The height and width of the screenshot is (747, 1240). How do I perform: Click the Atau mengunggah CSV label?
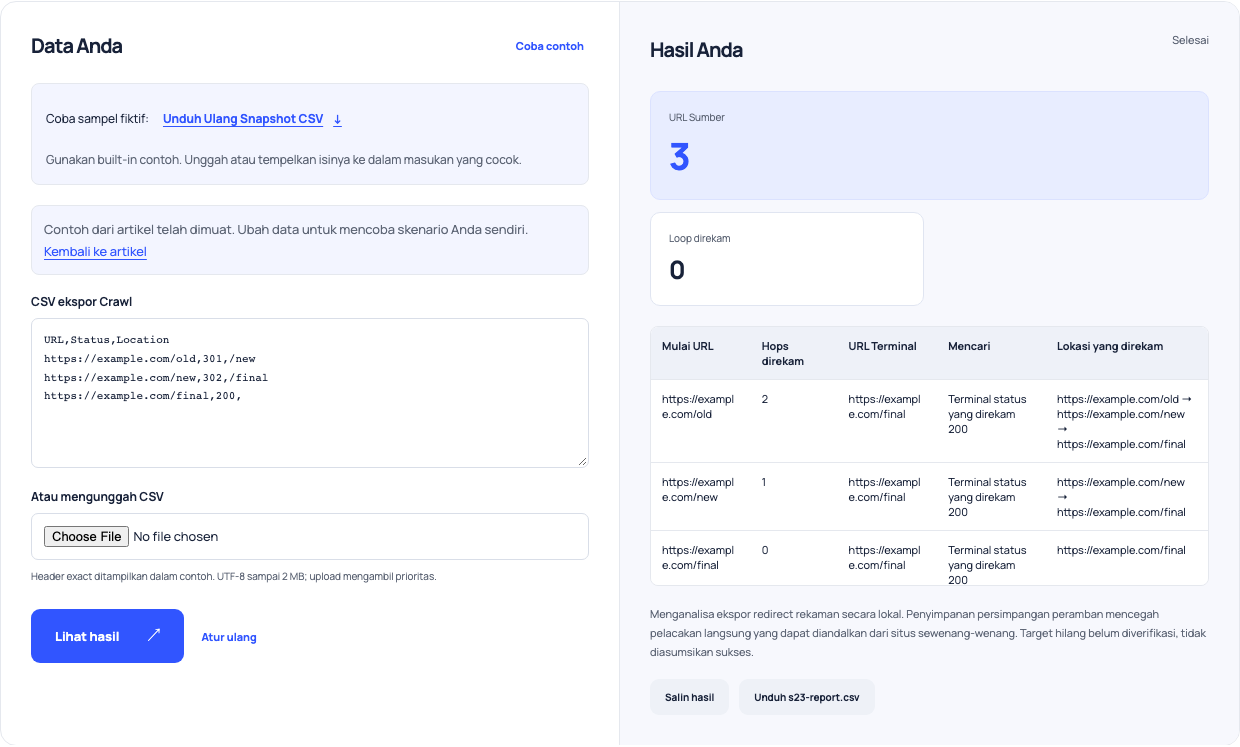(x=97, y=497)
